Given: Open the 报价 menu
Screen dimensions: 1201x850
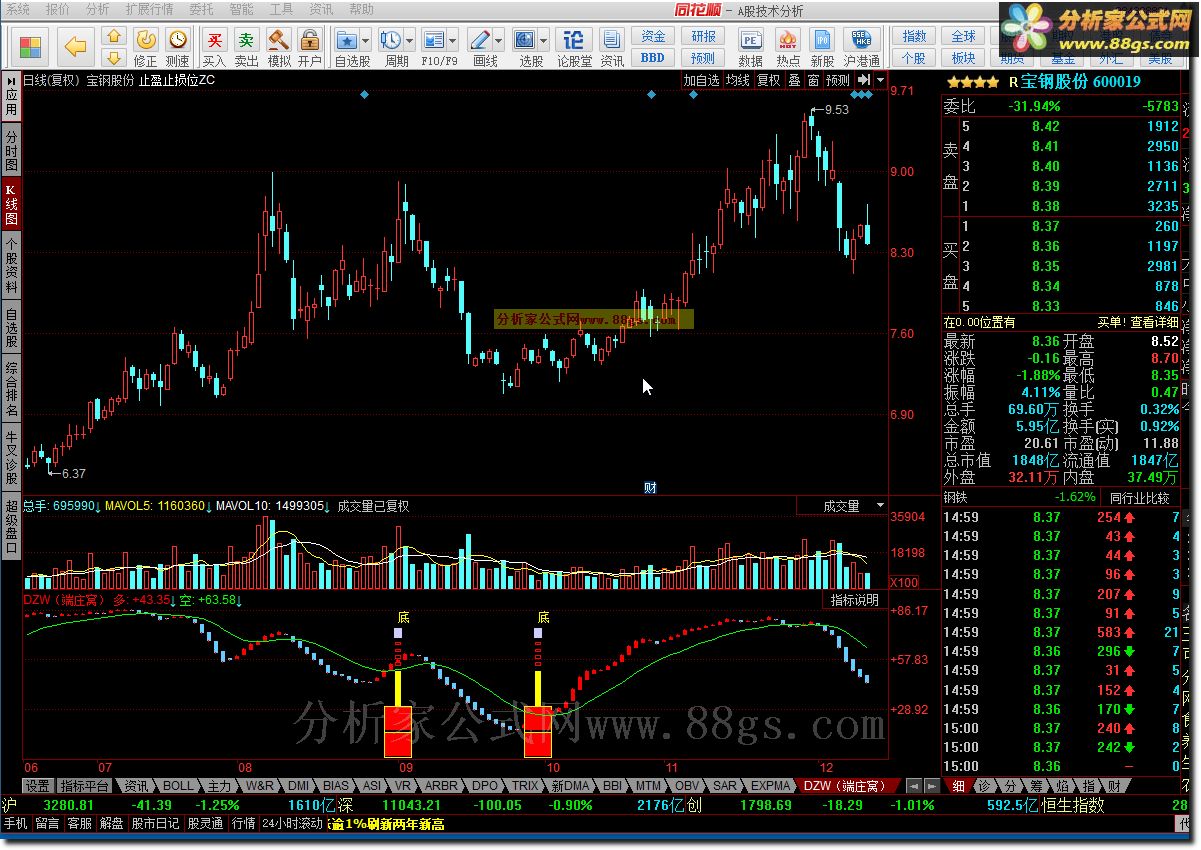Looking at the screenshot, I should tap(58, 8).
